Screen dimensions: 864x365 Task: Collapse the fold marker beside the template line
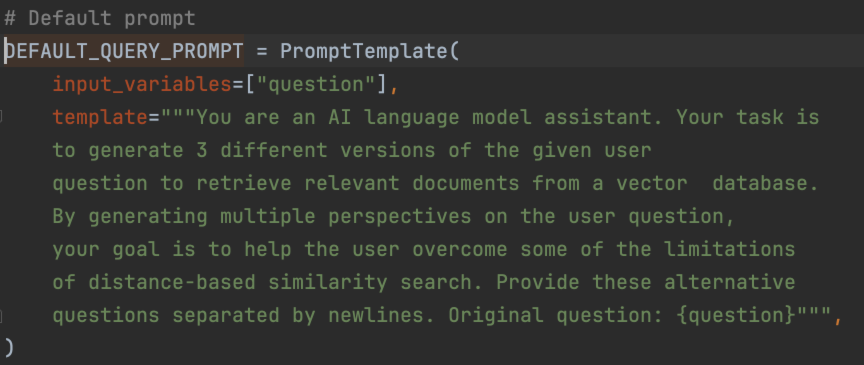[x=2, y=117]
